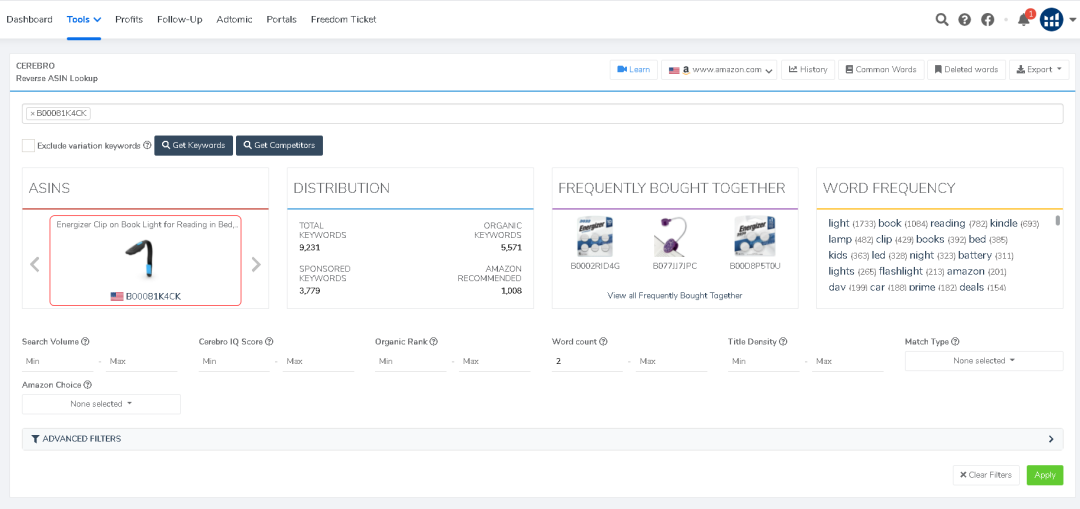The height and width of the screenshot is (509, 1080).
Task: Expand the Advanced Filters section
Action: 542,439
